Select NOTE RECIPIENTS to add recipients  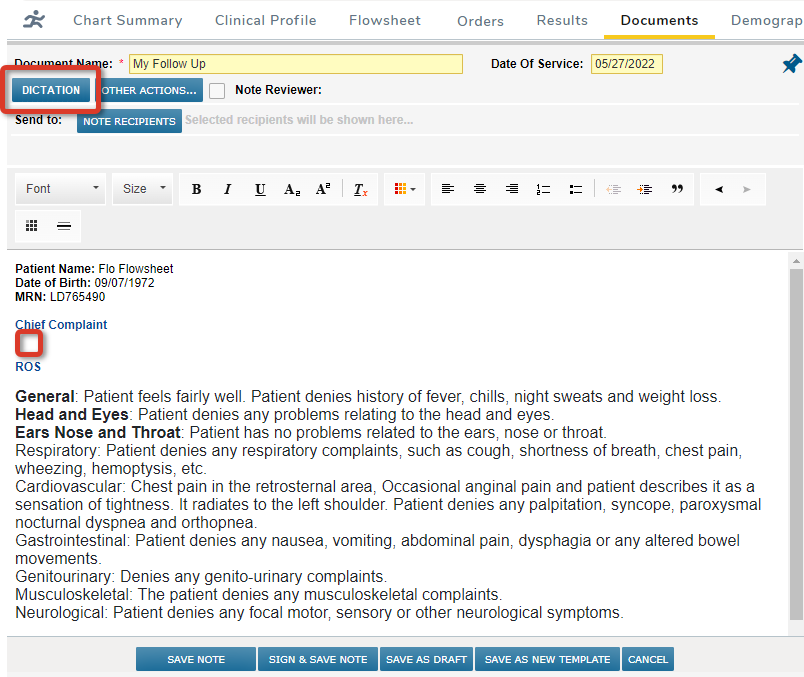(x=129, y=122)
